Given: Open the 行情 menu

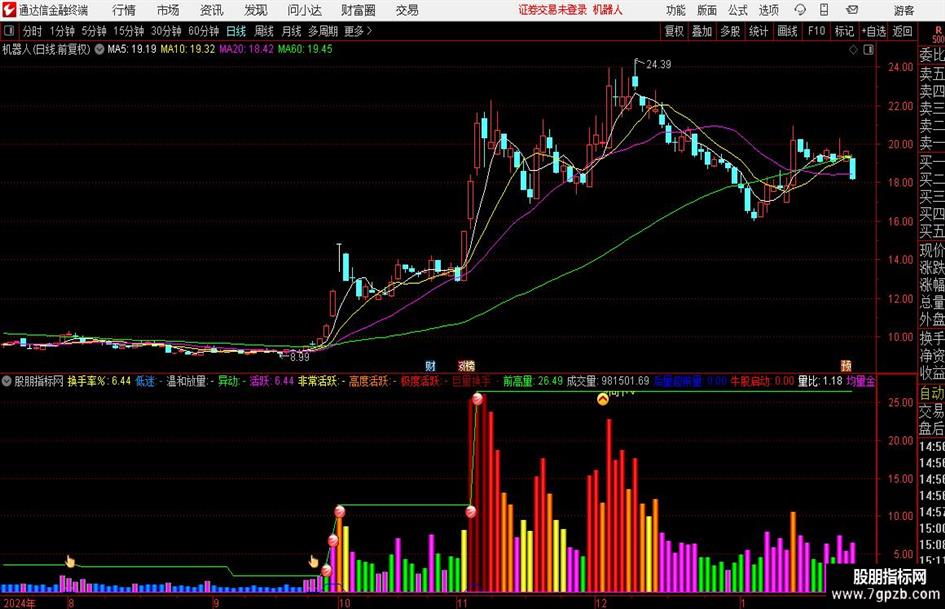Looking at the screenshot, I should click(124, 10).
